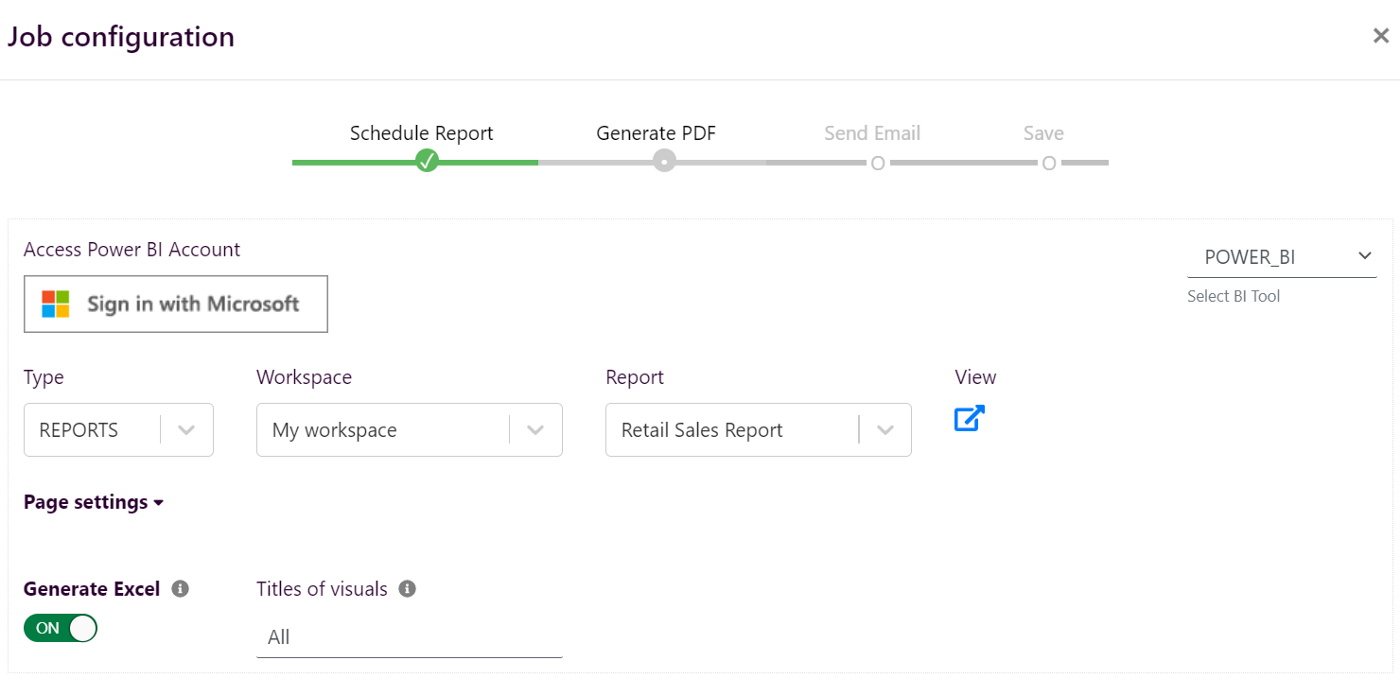This screenshot has width=1400, height=695.
Task: Click the green checkmark step marker
Action: click(427, 161)
